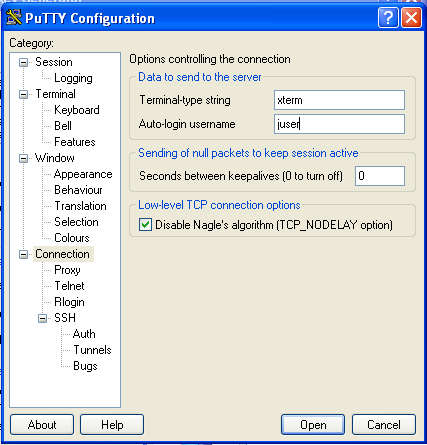Close the PuTTY Configuration window
The image size is (427, 445).
click(411, 17)
